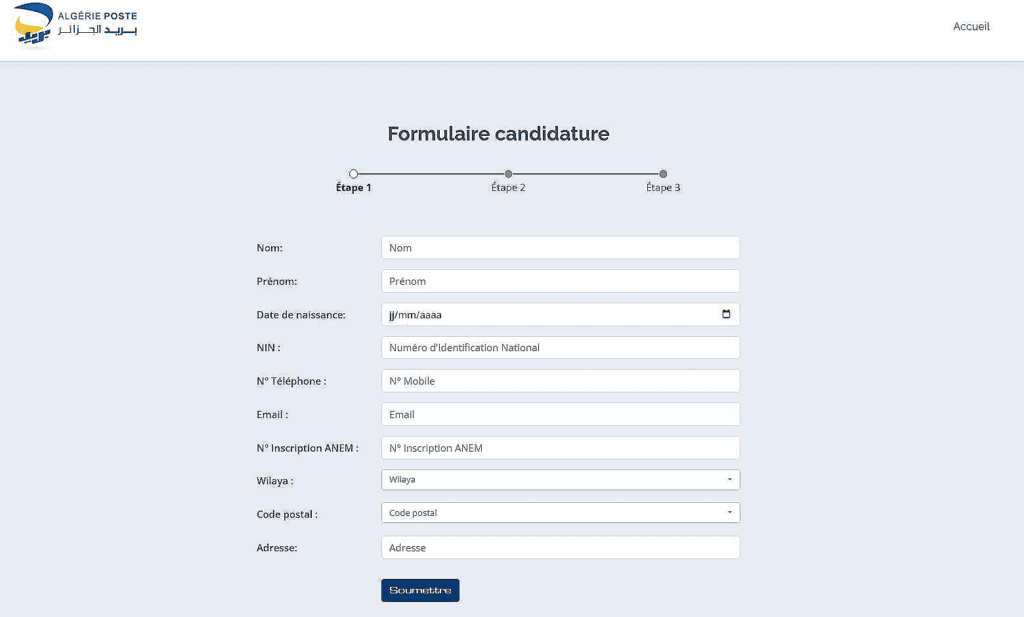Click the Étape 2 step label

[508, 187]
